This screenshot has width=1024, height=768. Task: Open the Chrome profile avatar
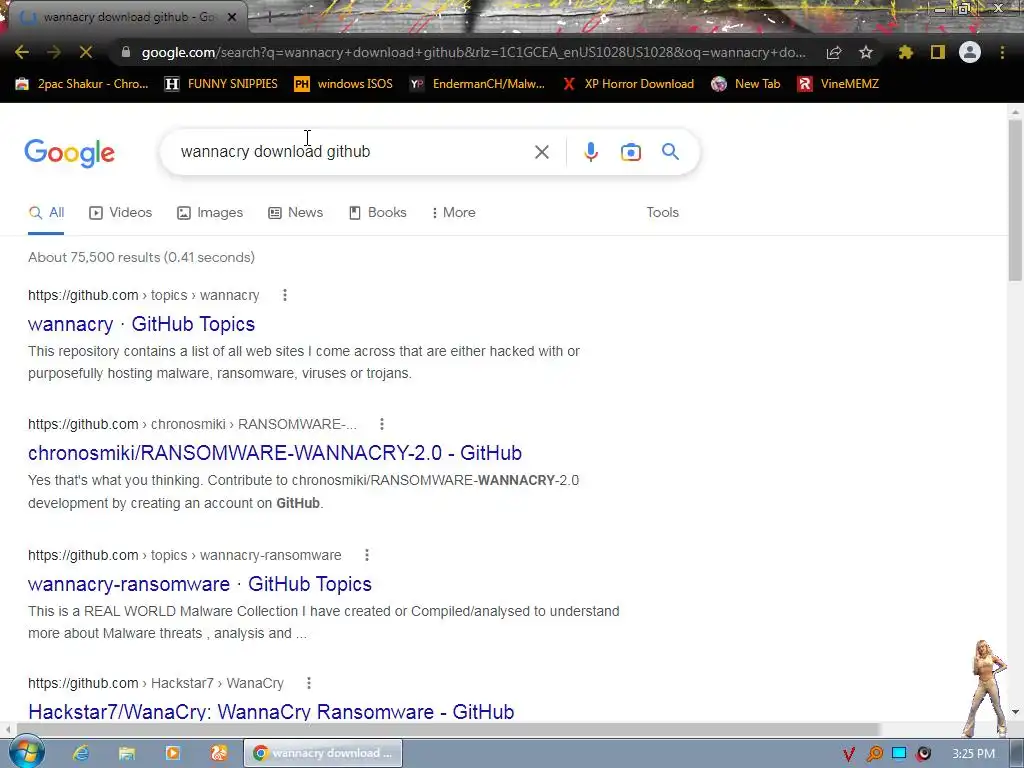click(x=970, y=52)
